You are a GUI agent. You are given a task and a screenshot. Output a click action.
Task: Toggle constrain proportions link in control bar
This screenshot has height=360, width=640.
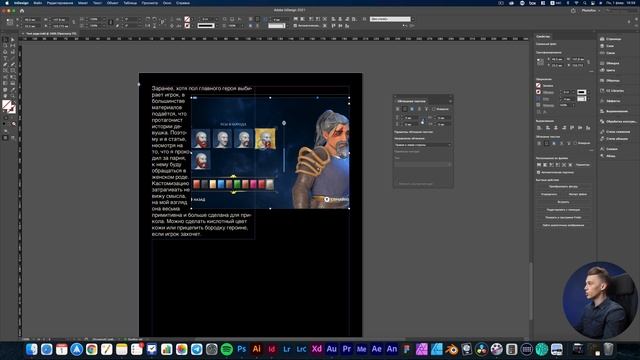coord(73,22)
